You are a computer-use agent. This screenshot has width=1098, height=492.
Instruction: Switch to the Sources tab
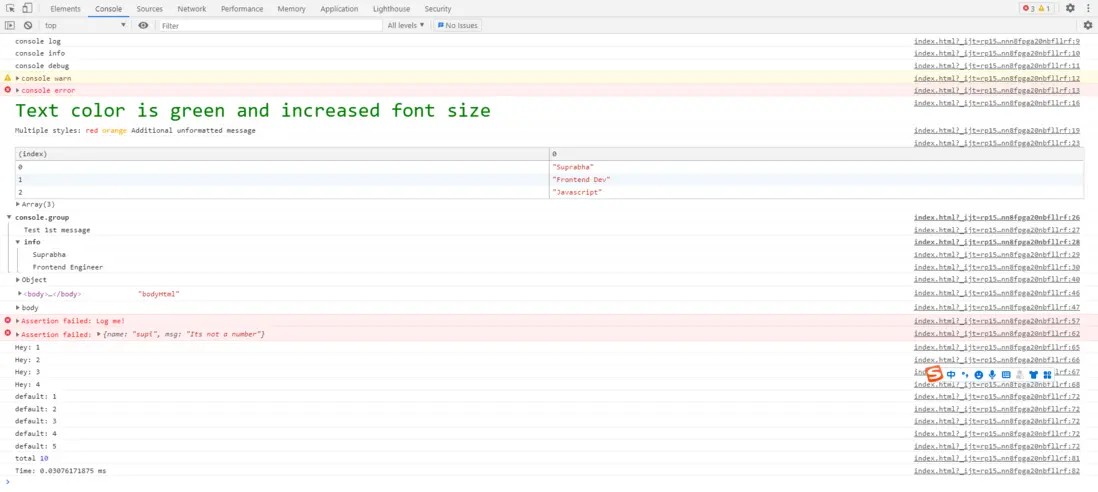point(149,8)
